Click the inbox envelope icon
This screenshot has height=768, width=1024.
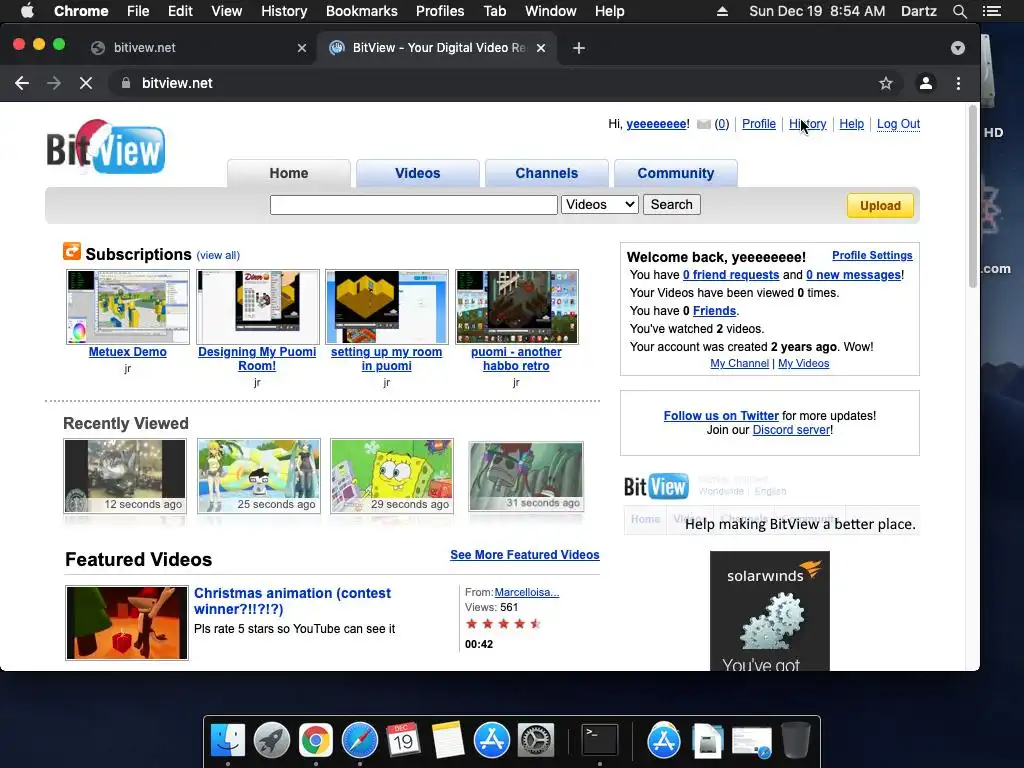click(703, 124)
